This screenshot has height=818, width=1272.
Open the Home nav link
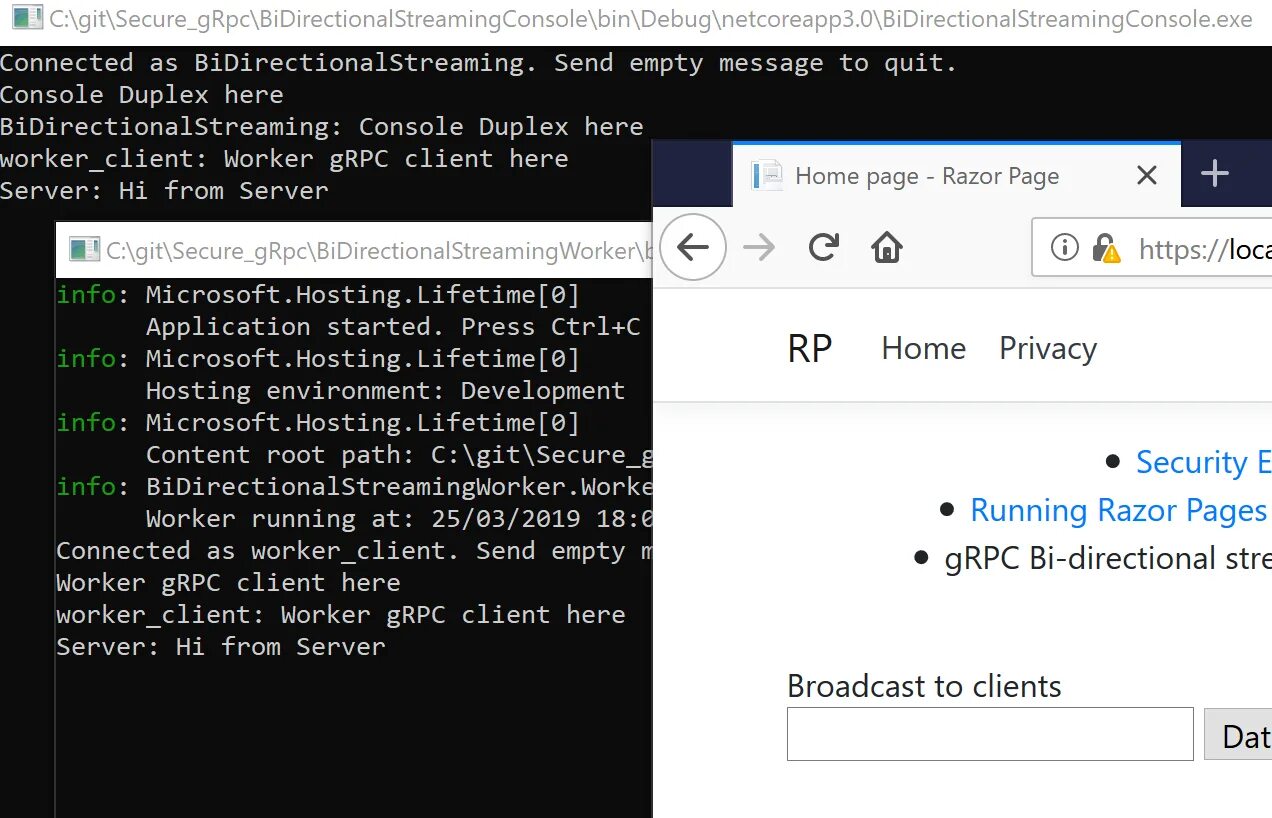coord(924,348)
